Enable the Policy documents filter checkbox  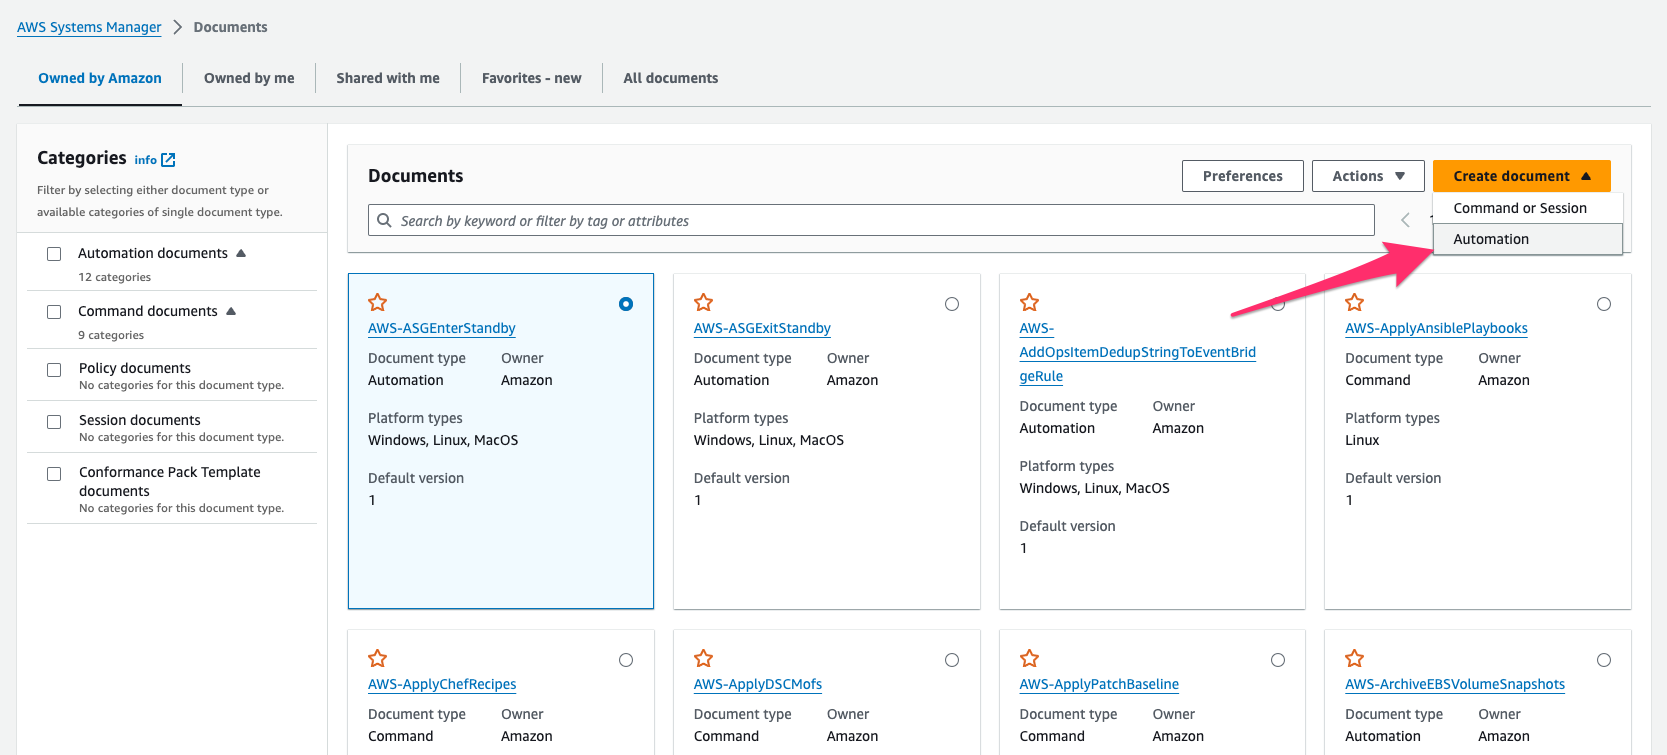[54, 370]
